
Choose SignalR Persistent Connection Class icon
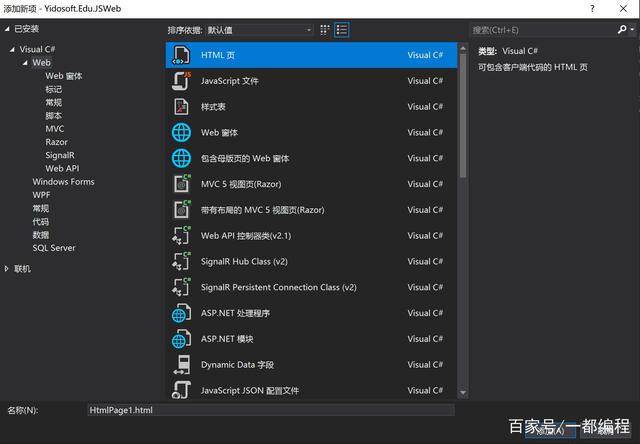pyautogui.click(x=181, y=287)
